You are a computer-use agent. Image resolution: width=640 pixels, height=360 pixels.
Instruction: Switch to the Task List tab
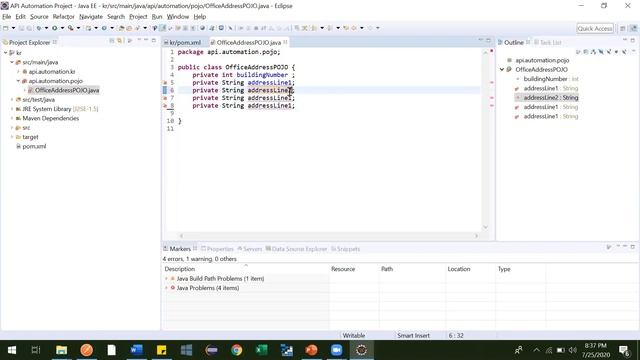click(547, 42)
